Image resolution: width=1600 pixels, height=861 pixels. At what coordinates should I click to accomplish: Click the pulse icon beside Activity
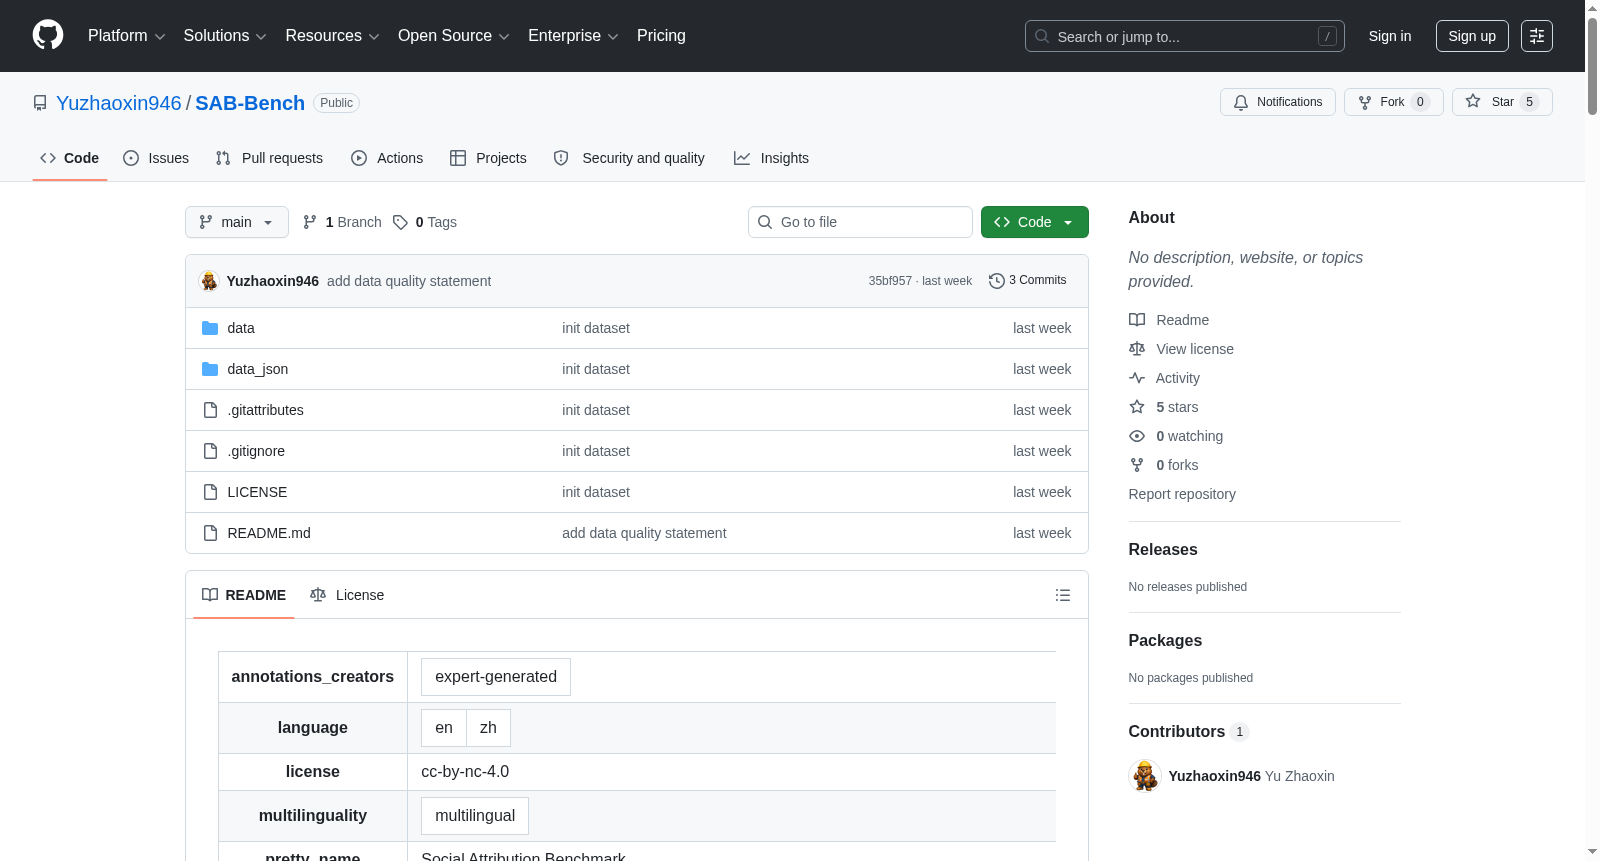[x=1137, y=378]
